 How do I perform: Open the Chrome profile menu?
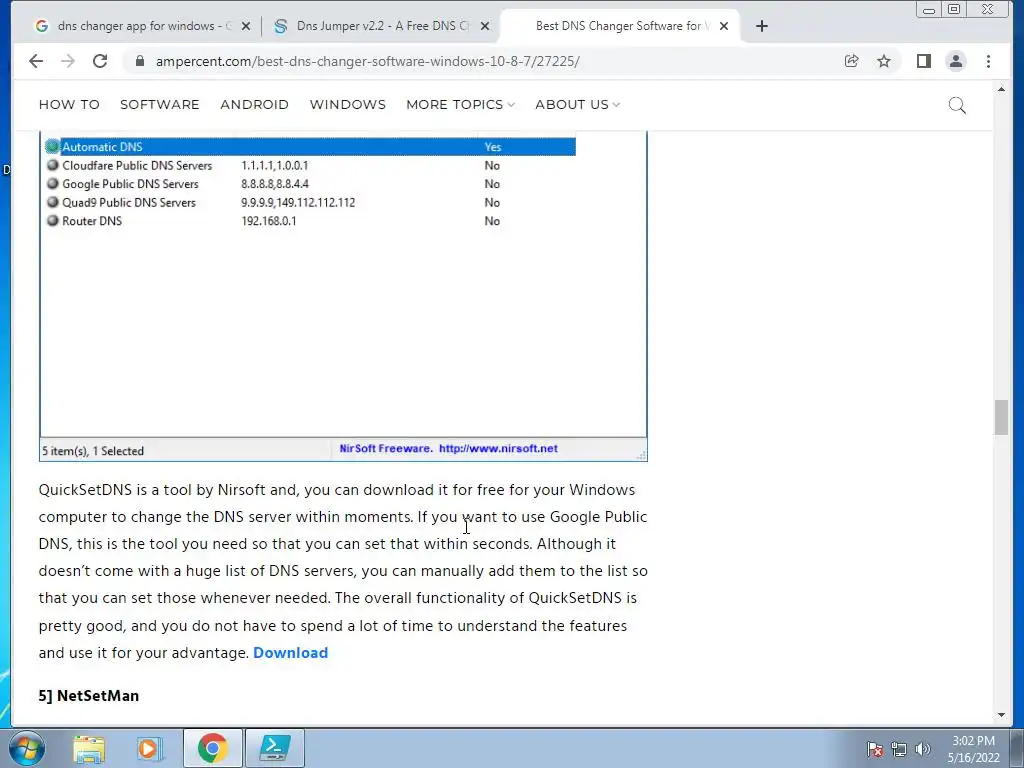[955, 61]
